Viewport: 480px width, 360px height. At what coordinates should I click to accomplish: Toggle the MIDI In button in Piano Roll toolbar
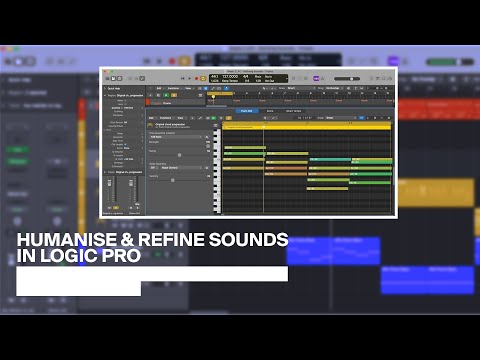tap(208, 118)
